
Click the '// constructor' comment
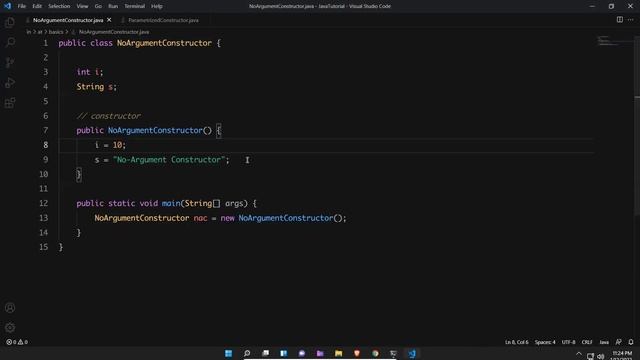(109, 116)
